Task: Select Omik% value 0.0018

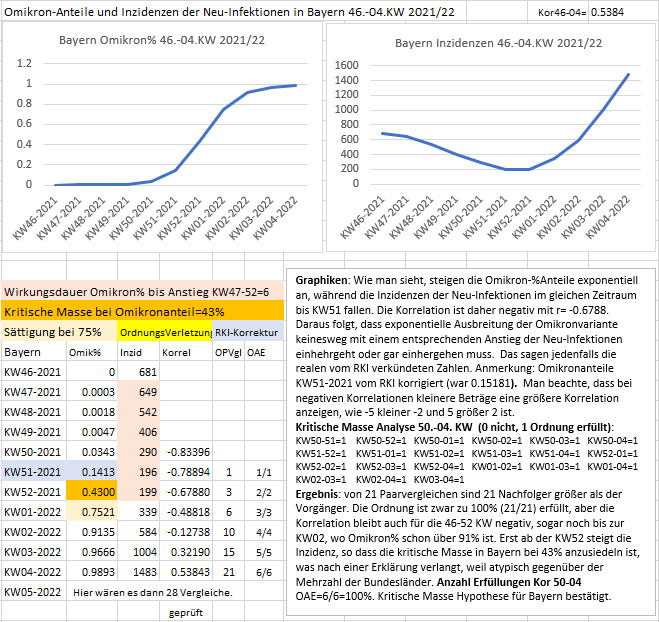Action: pos(92,412)
